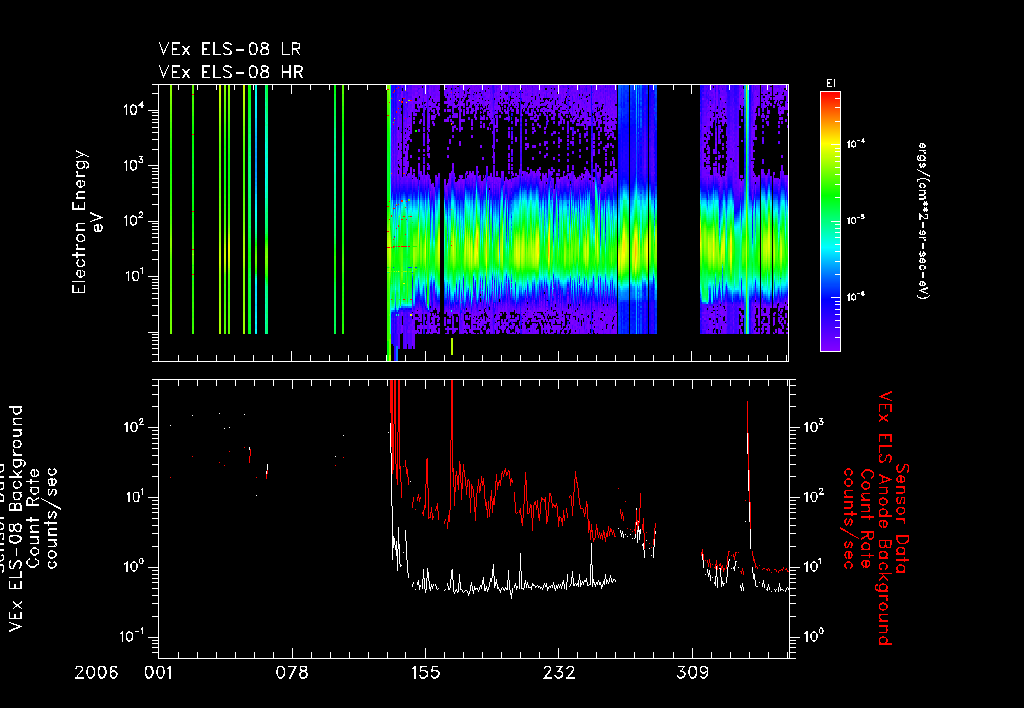The image size is (1024, 708).
Task: Click the red 'VEx ELS Anode Background' axis label
Action: click(x=885, y=519)
